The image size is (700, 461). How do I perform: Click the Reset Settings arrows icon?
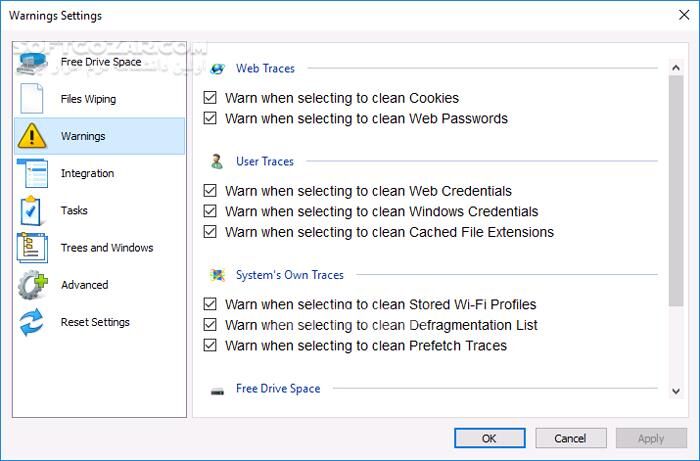coord(33,322)
